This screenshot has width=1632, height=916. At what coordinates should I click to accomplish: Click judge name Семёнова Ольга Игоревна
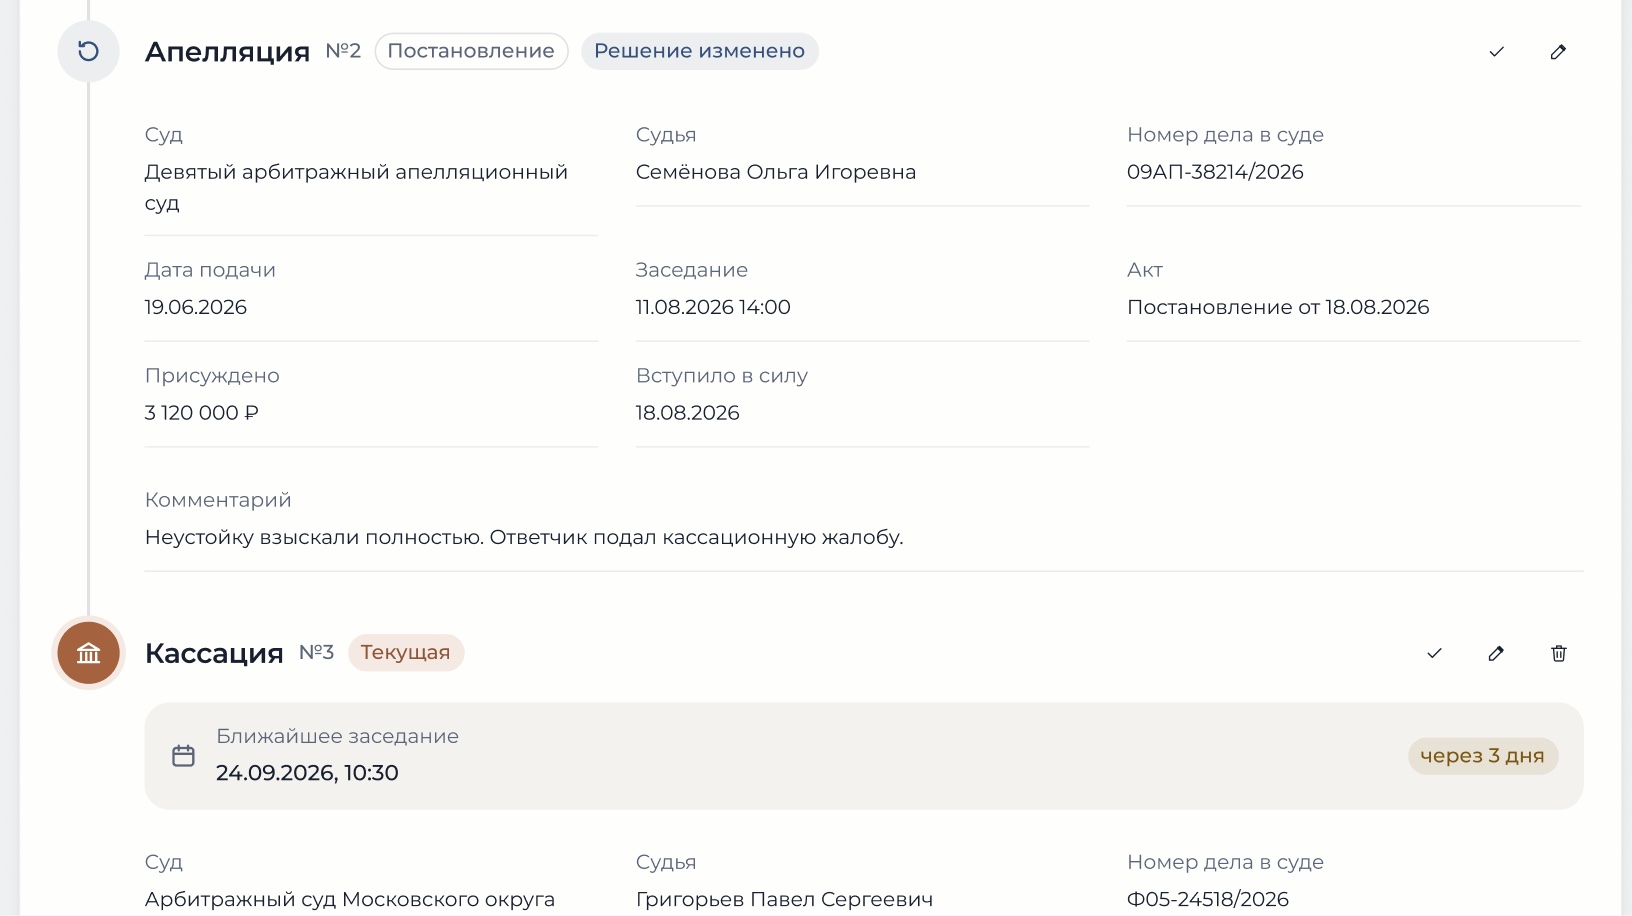776,172
